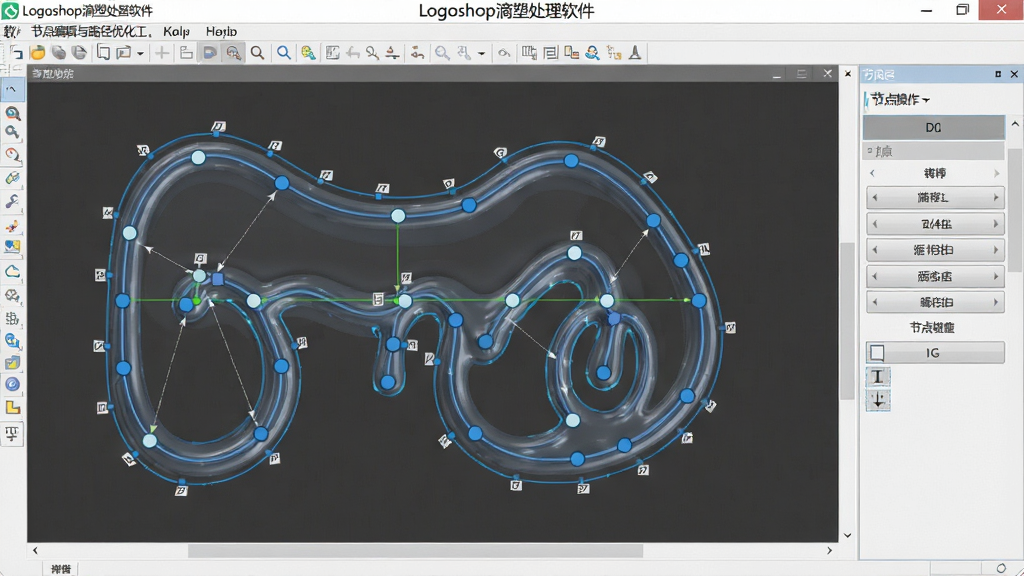Viewport: 1024px width, 576px height.
Task: Click the IG button in right panel
Action: pos(935,353)
